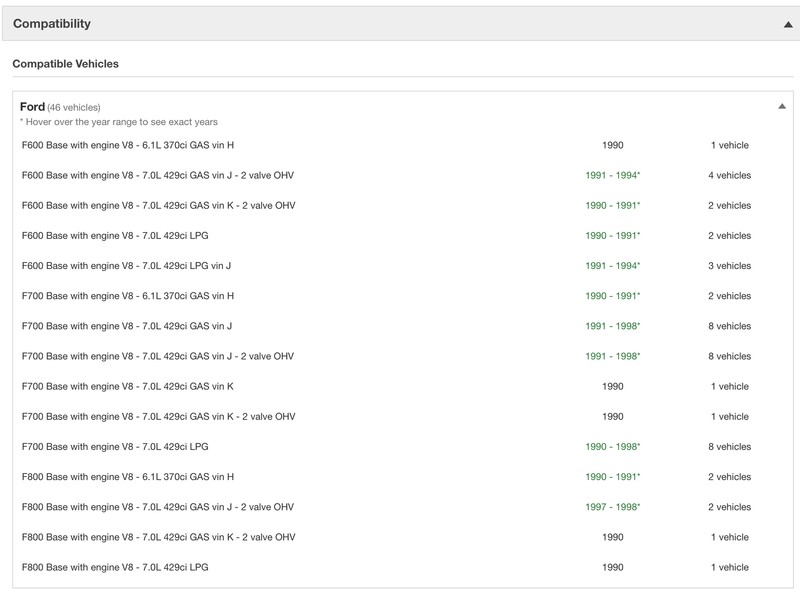This screenshot has height=589, width=800.
Task: Click '8 vehicles' for F700 429ci GAS vin J
Action: click(730, 326)
